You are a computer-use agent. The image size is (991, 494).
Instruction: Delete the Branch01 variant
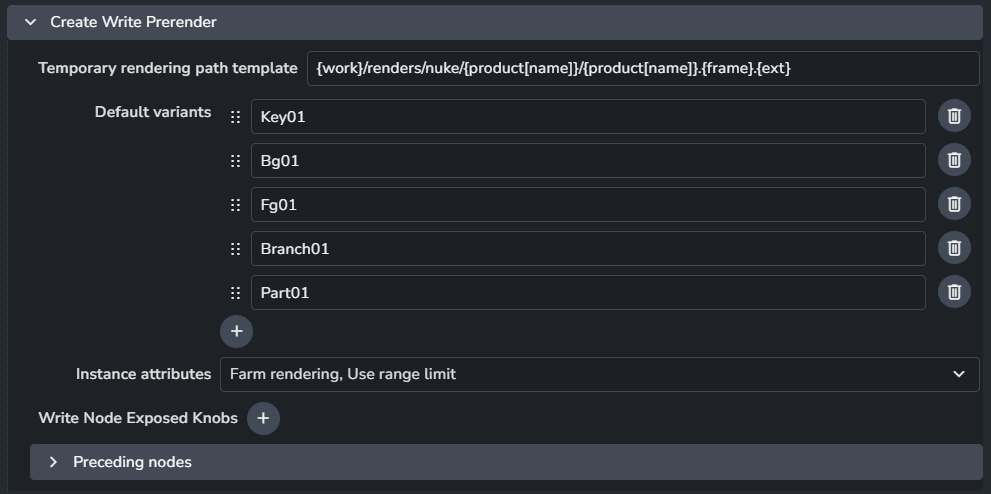coord(954,248)
